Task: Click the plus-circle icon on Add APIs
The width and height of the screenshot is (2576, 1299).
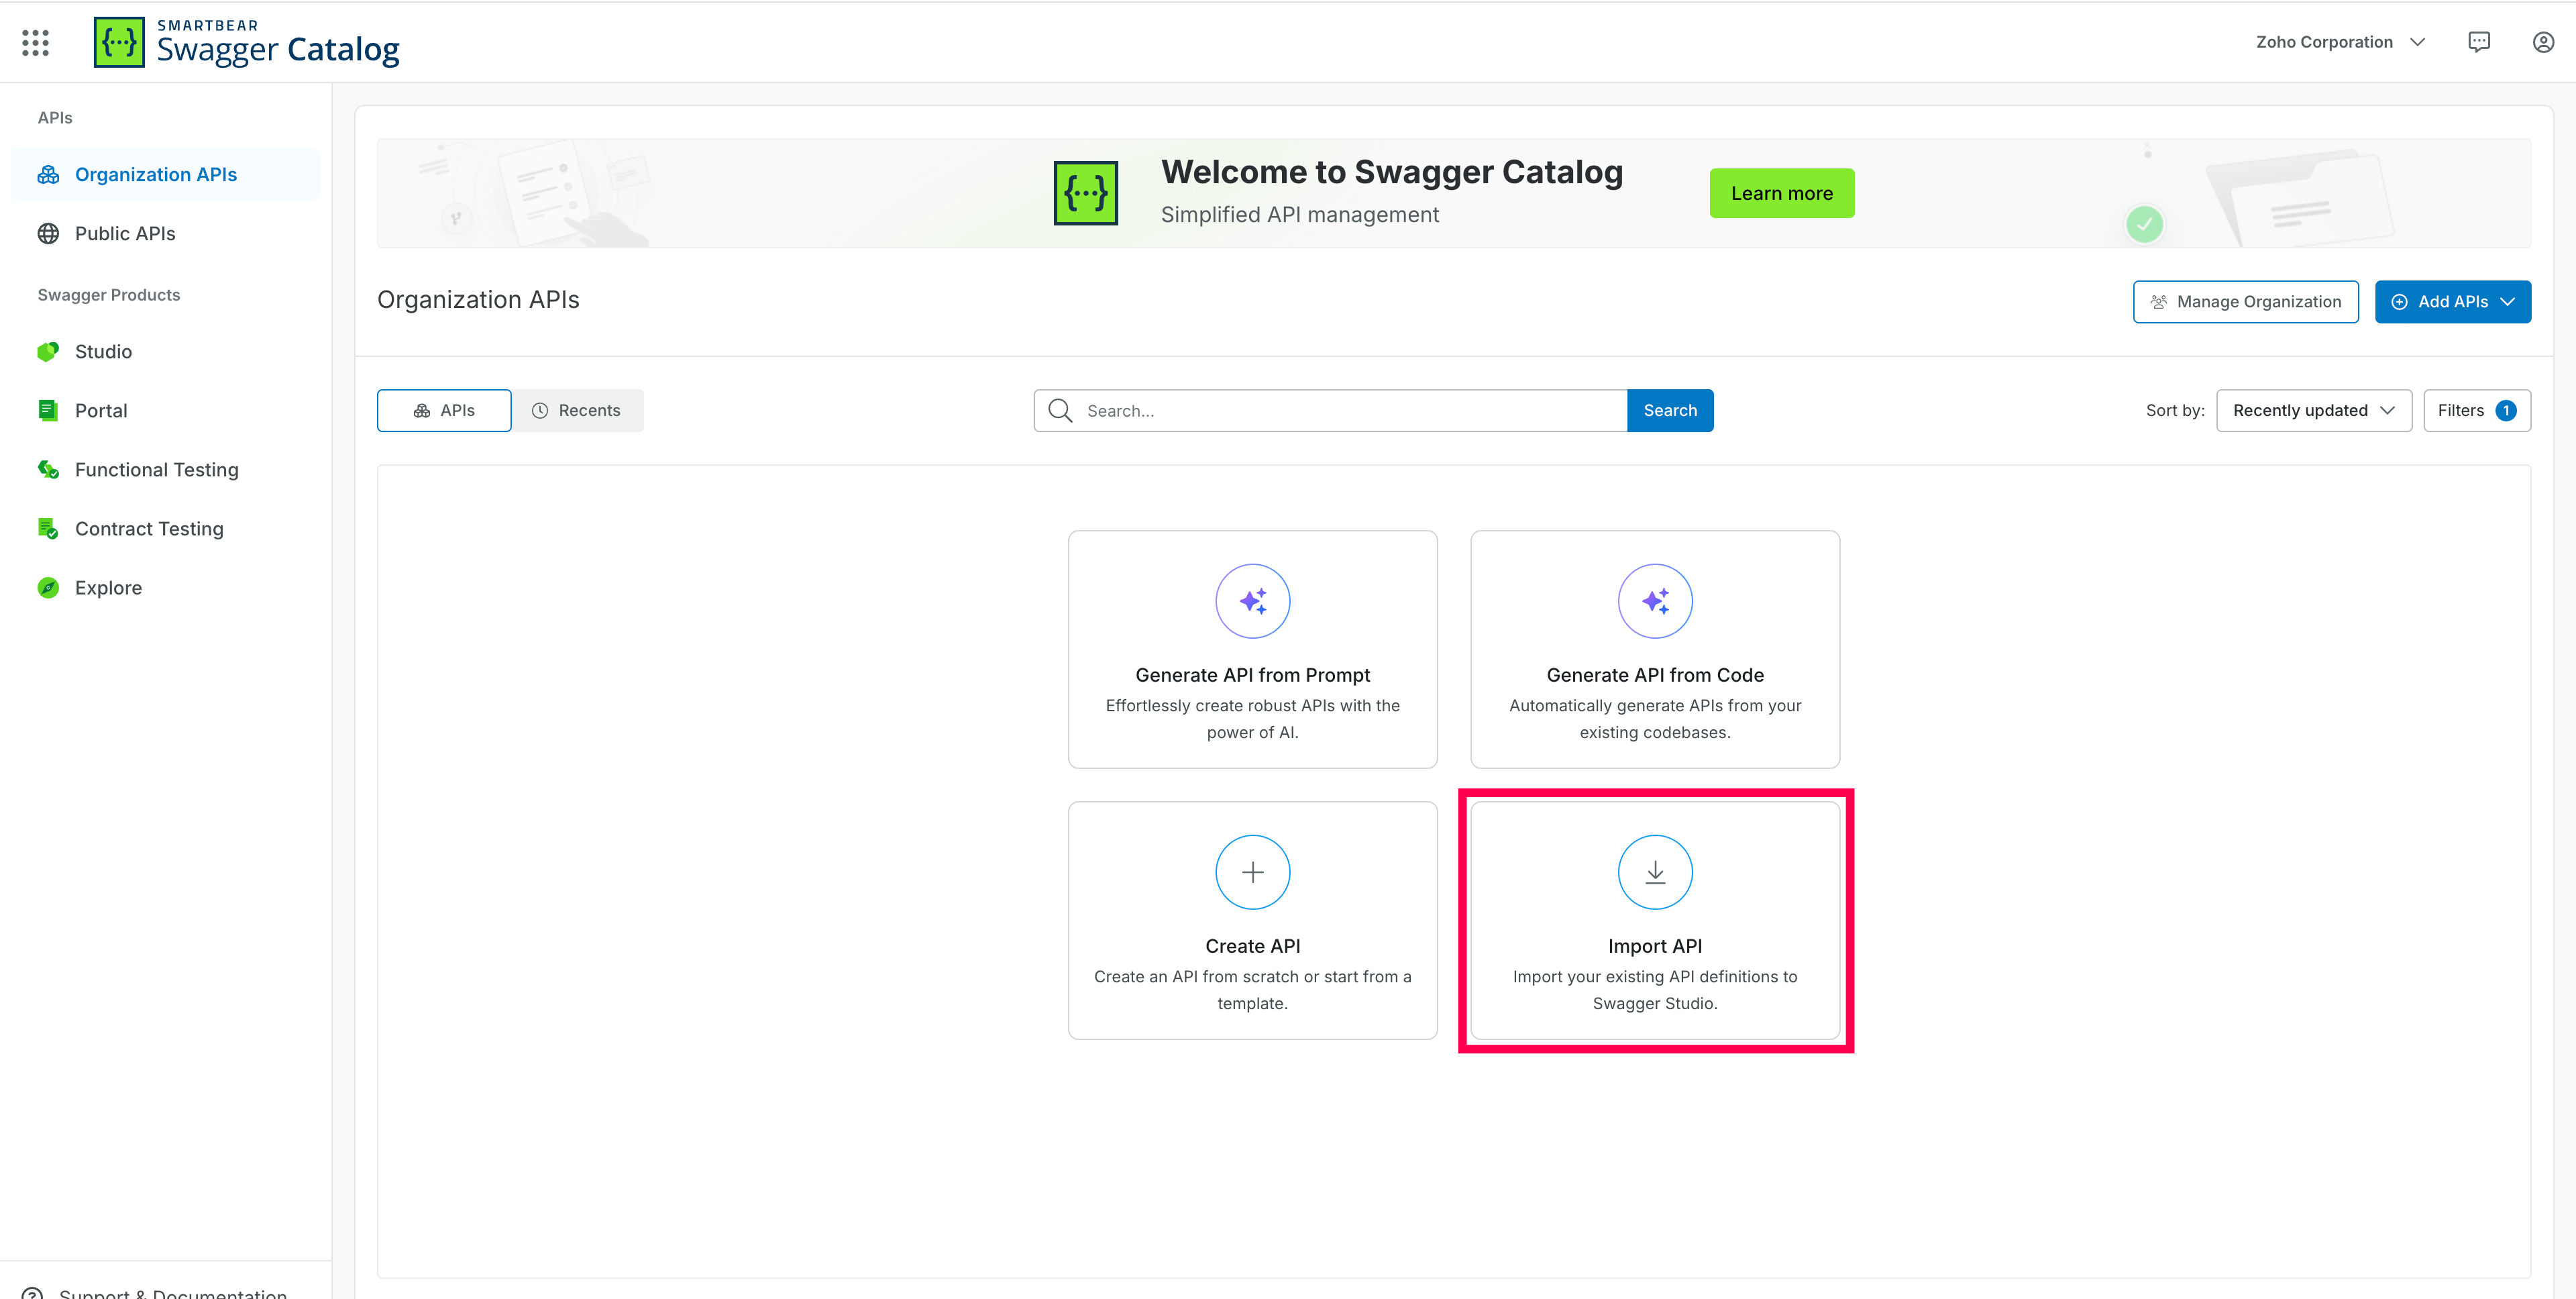Action: point(2399,302)
